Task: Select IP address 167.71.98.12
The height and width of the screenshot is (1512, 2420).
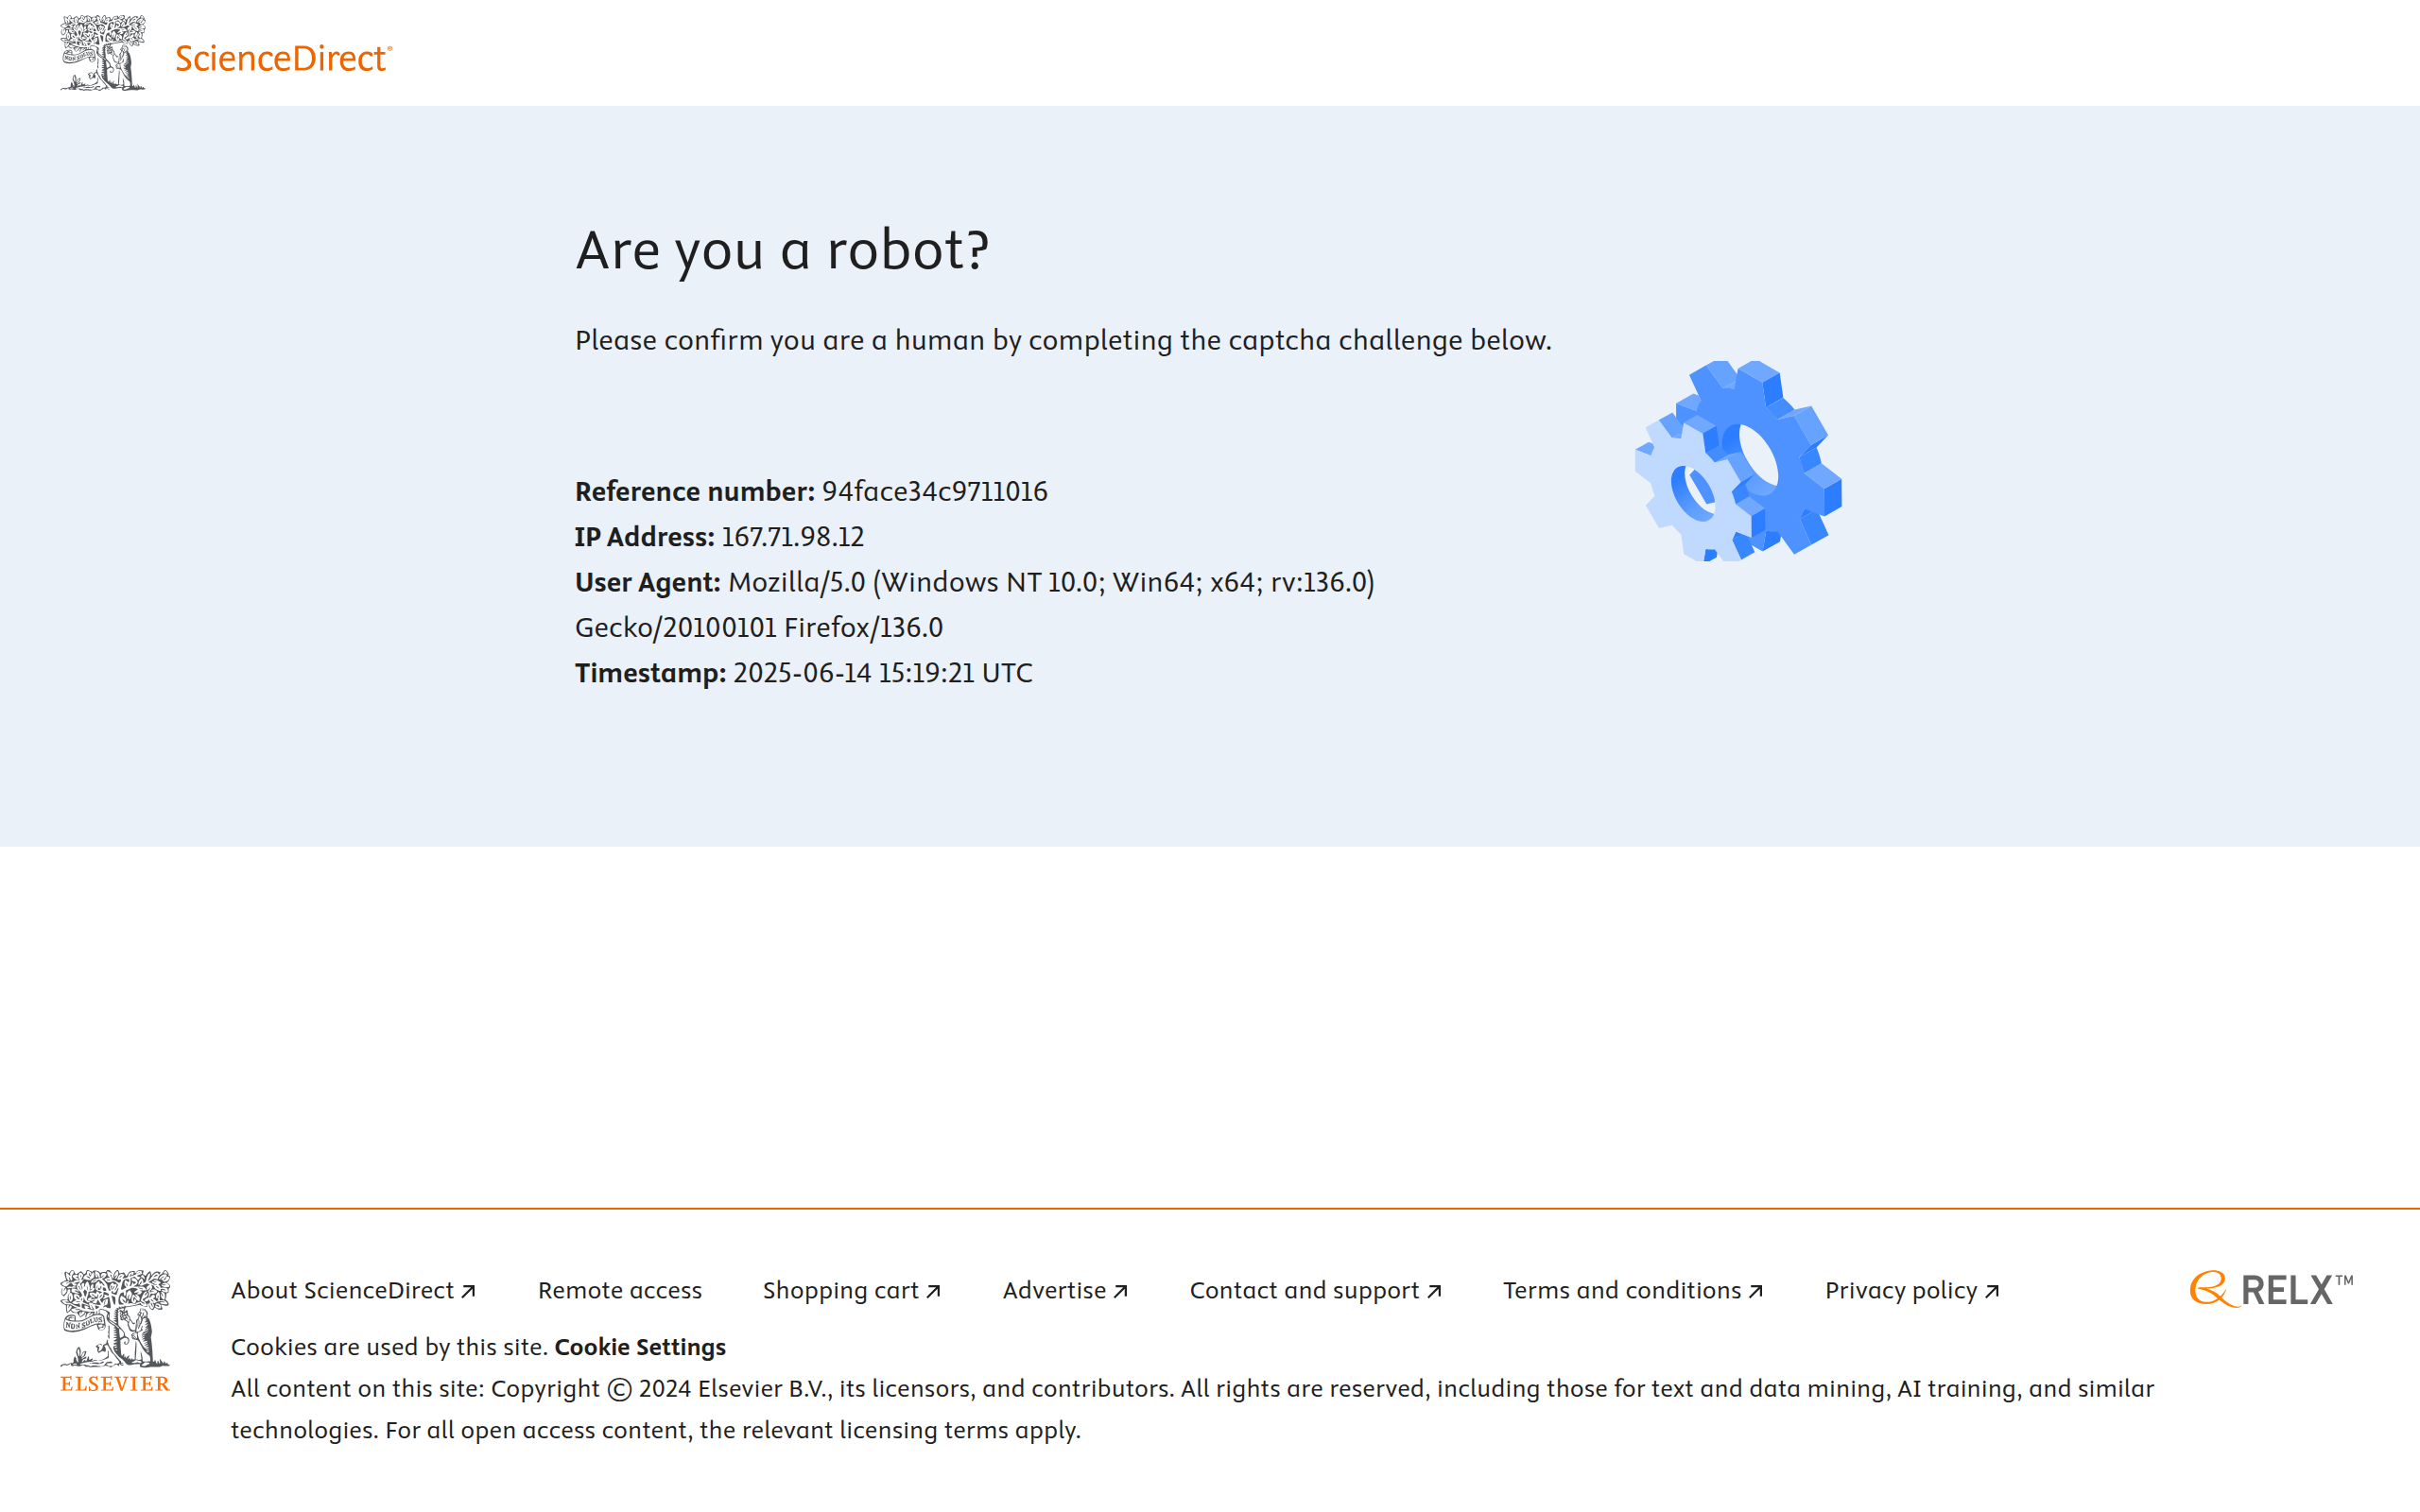Action: [x=792, y=537]
